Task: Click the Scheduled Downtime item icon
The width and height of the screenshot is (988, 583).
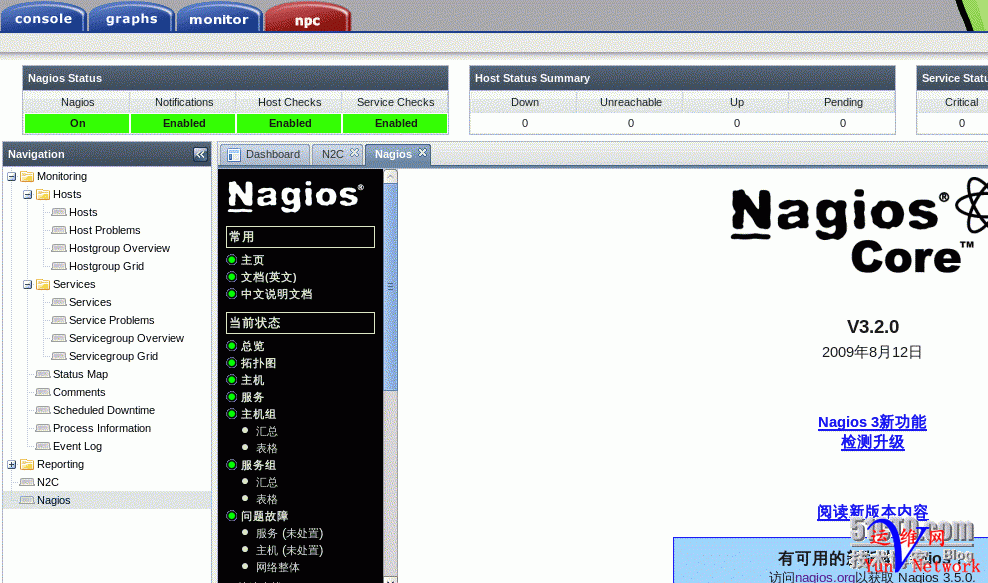Action: [x=43, y=410]
